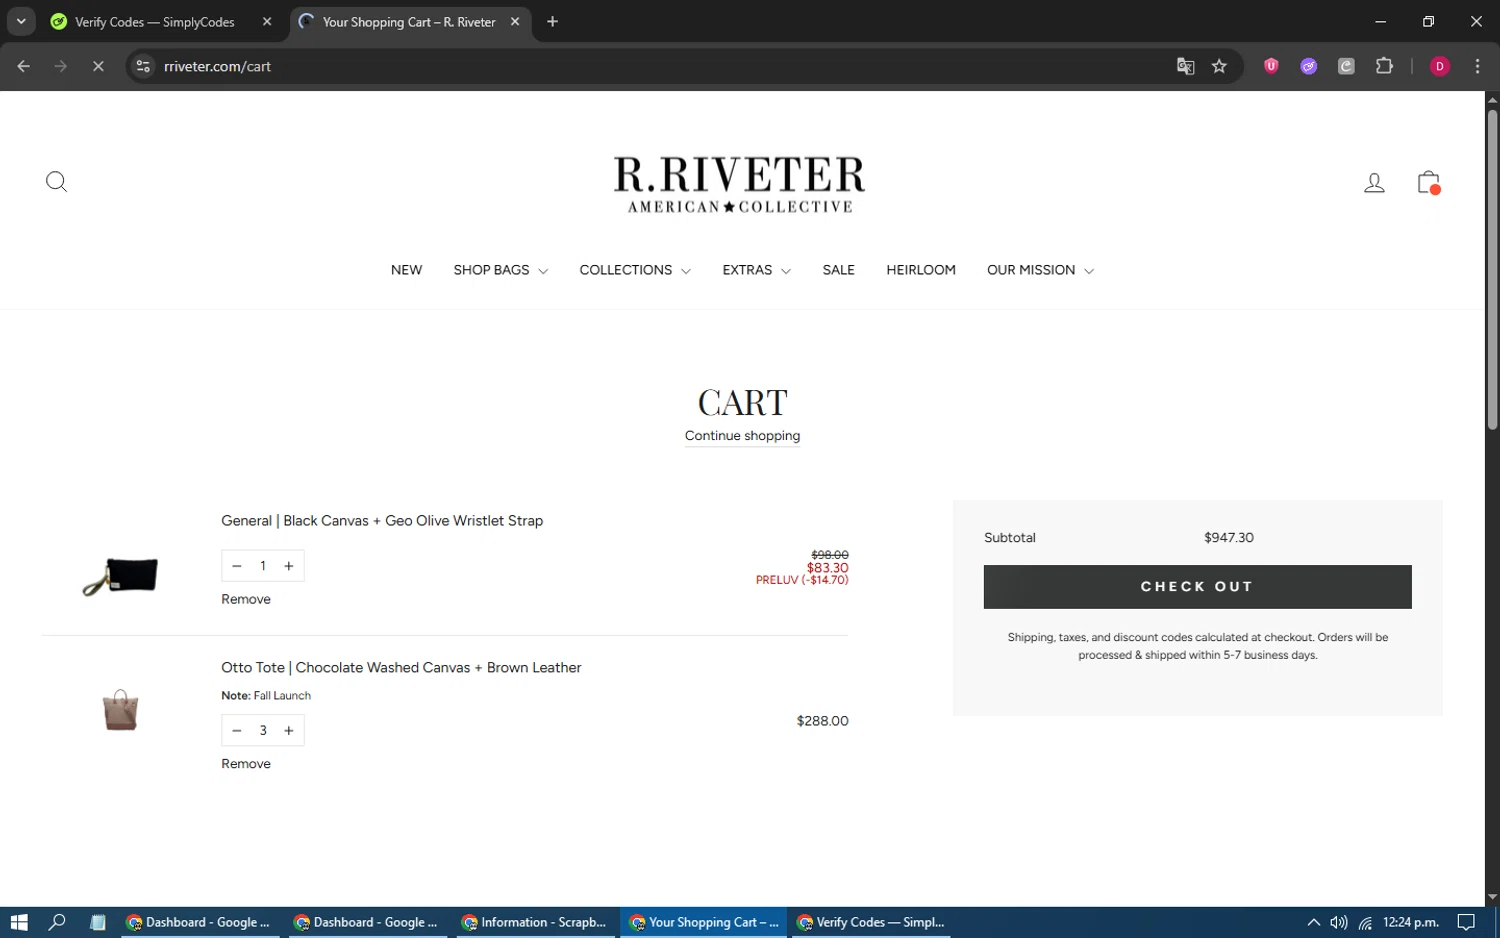Screen dimensions: 1500x938
Task: Open the purple round extension icon
Action: pos(1308,66)
